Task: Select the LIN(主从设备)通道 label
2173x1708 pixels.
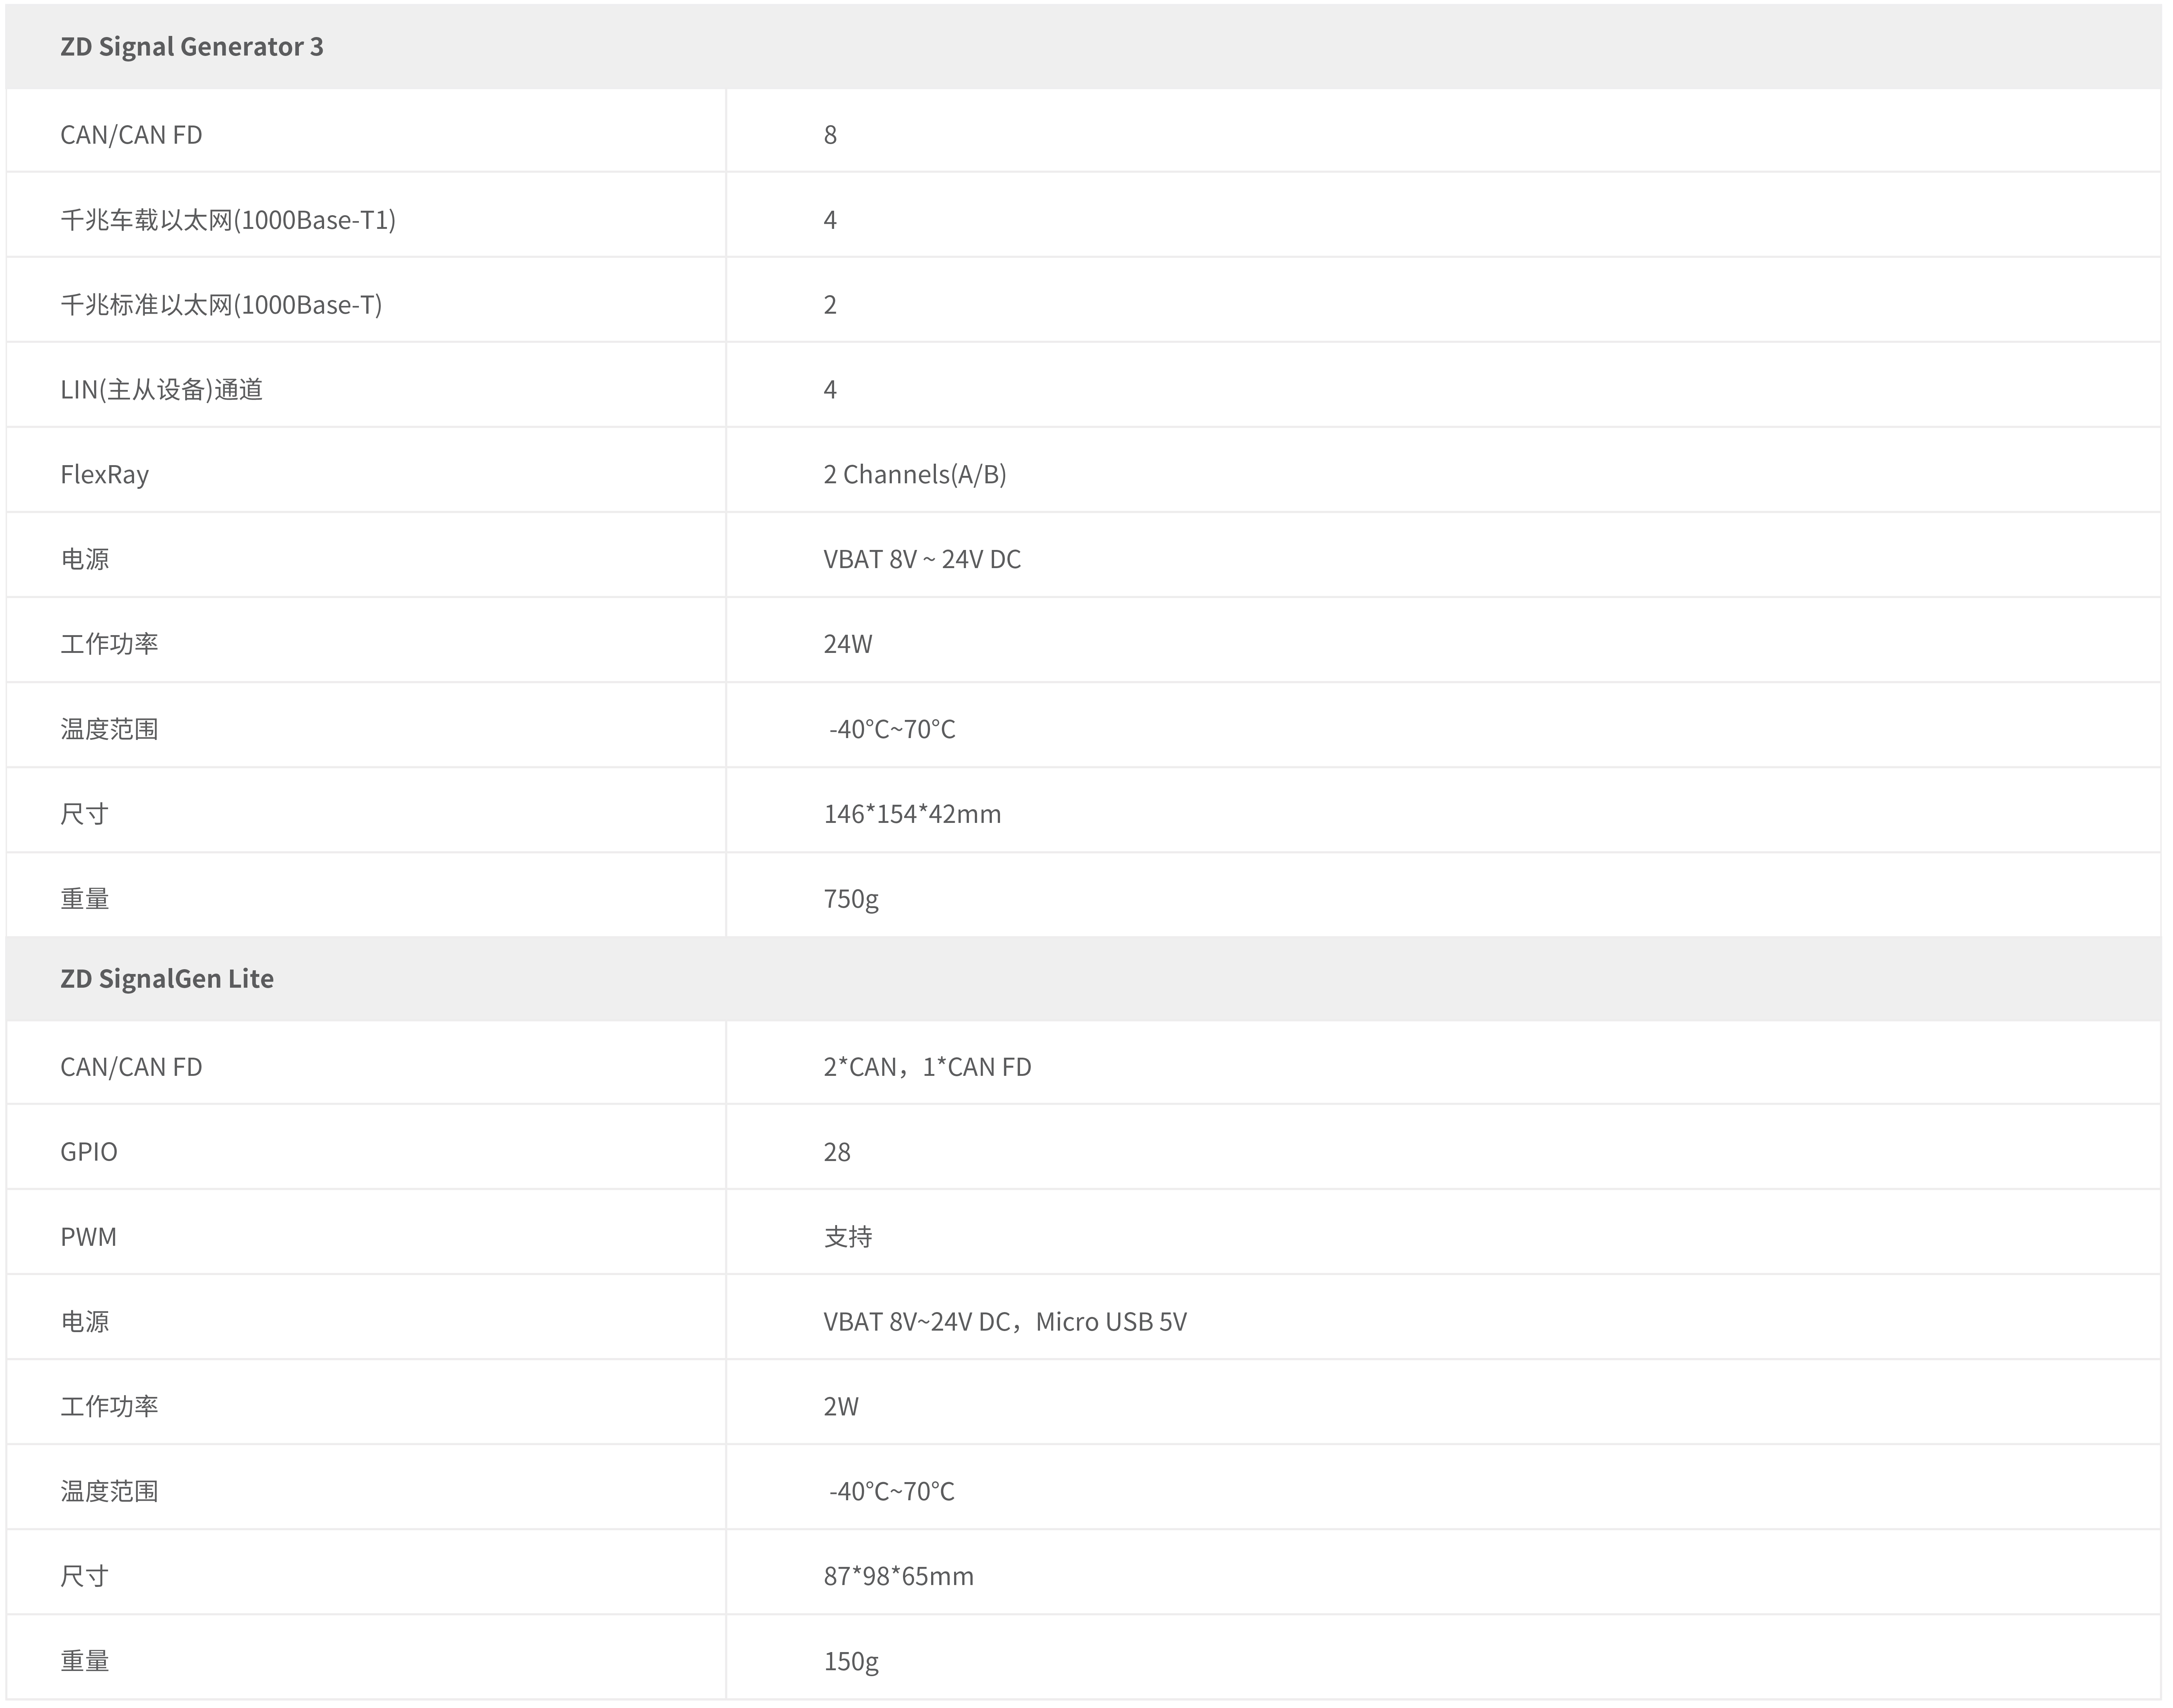Action: pyautogui.click(x=161, y=390)
